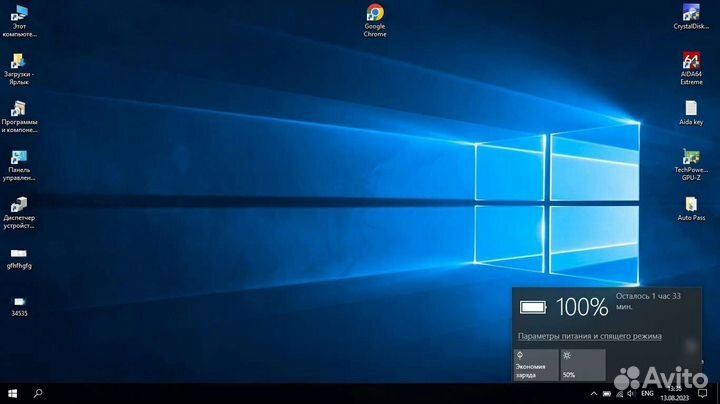Open the 'Загрузки - Ярлык' shortcut

pos(19,69)
